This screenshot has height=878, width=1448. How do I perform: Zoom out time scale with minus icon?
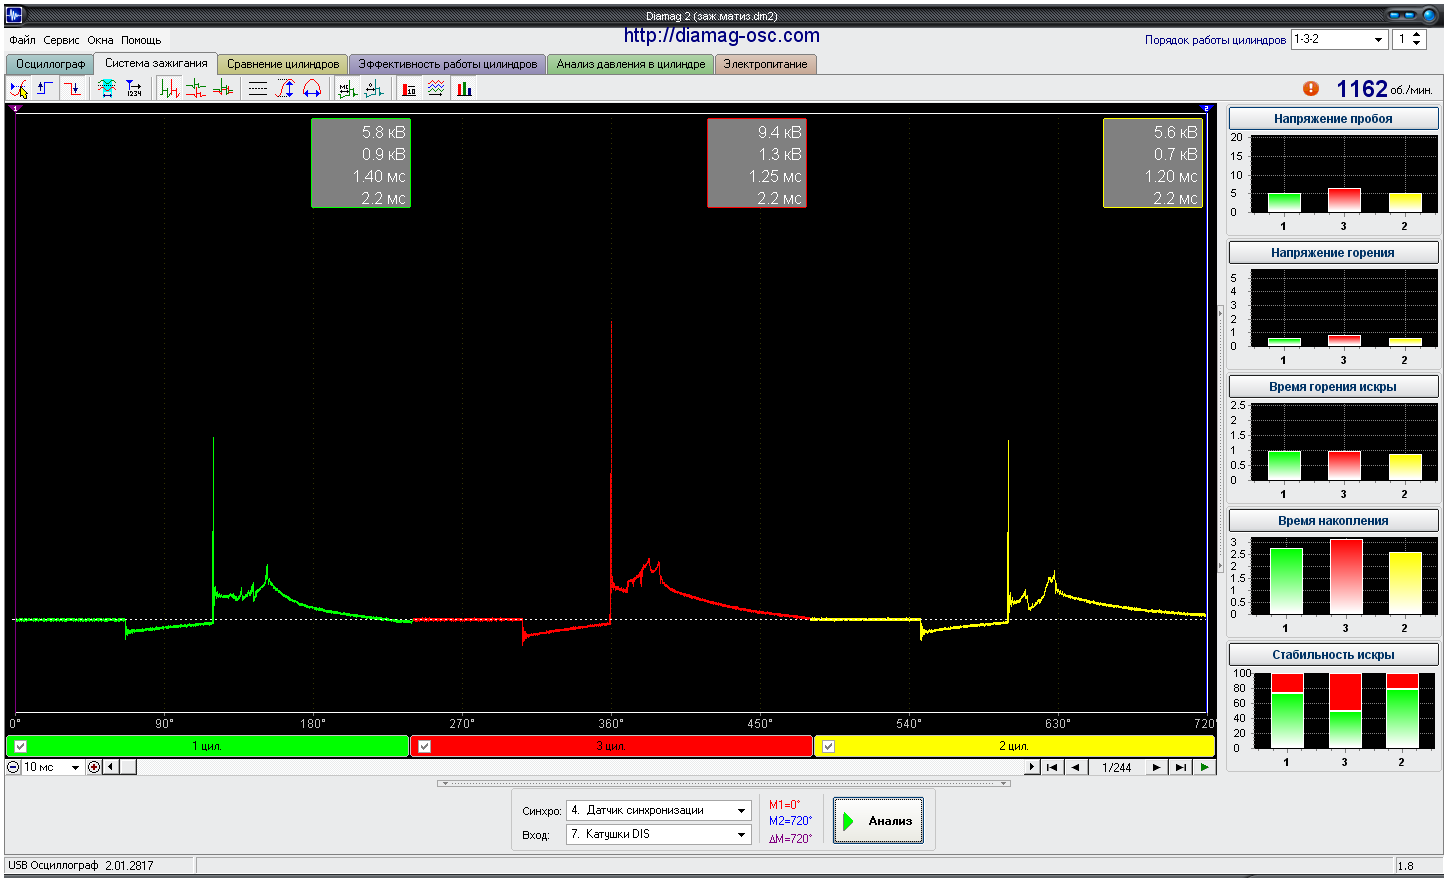pyautogui.click(x=13, y=767)
